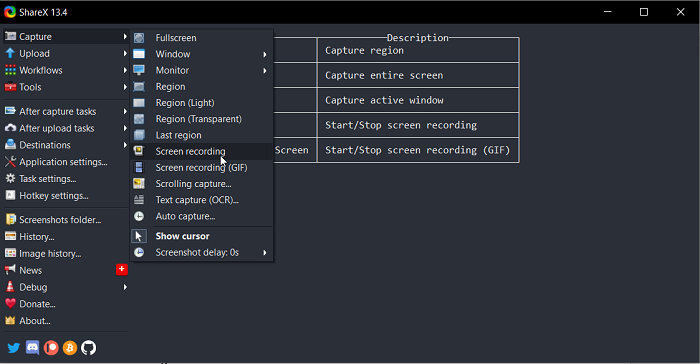Open the Twitter bird icon
Image resolution: width=700 pixels, height=364 pixels.
tap(14, 347)
